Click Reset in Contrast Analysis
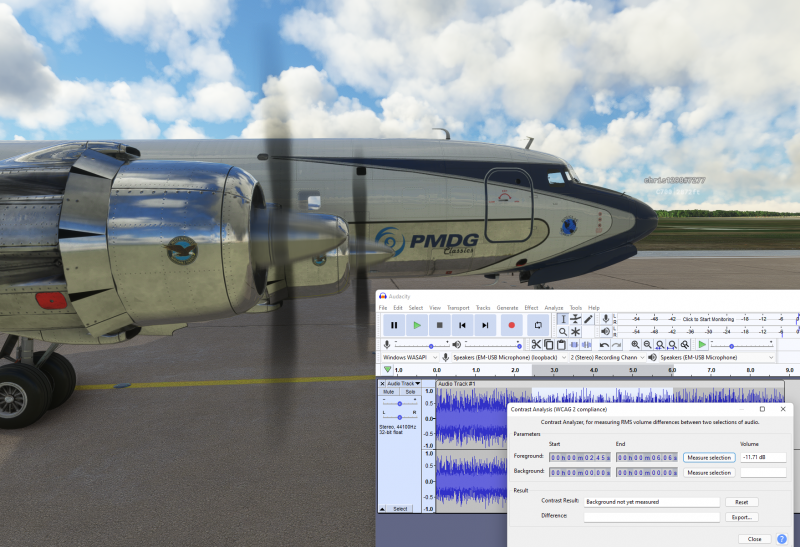 point(741,502)
